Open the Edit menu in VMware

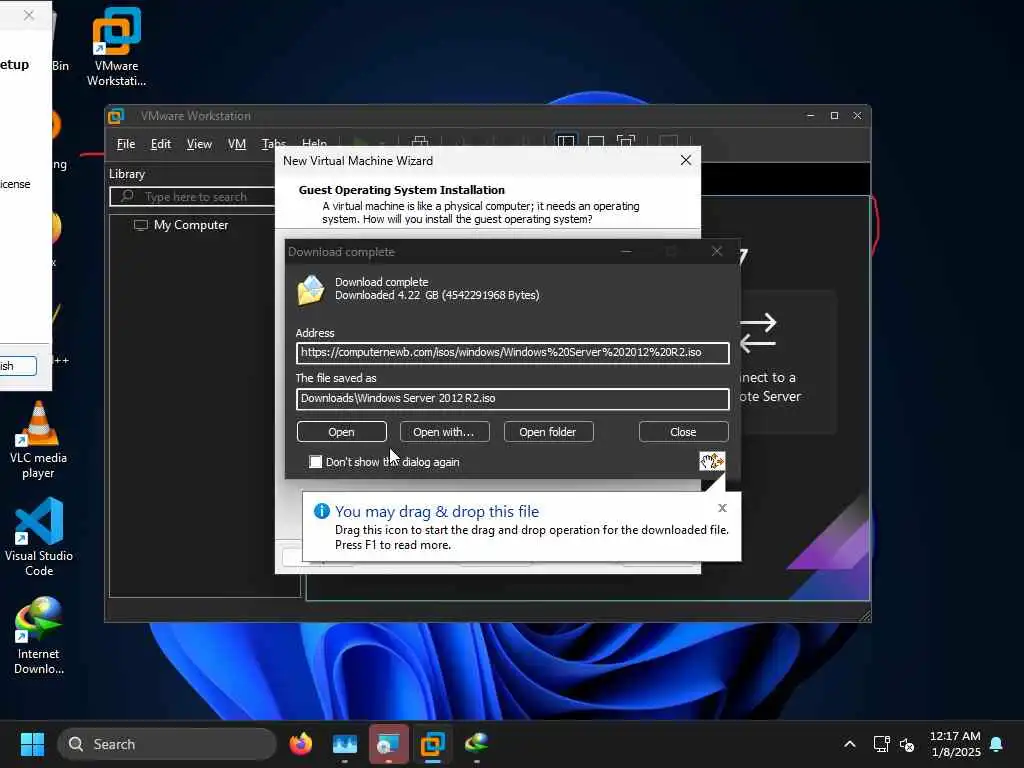[x=161, y=144]
